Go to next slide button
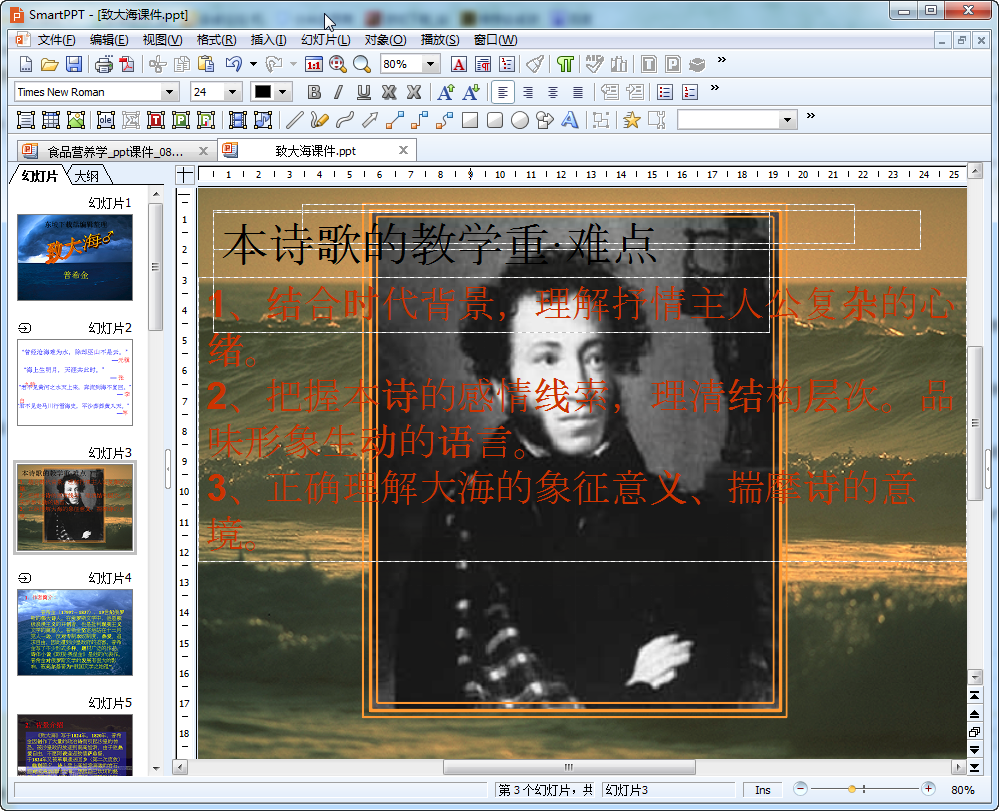The height and width of the screenshot is (811, 999). 975,749
